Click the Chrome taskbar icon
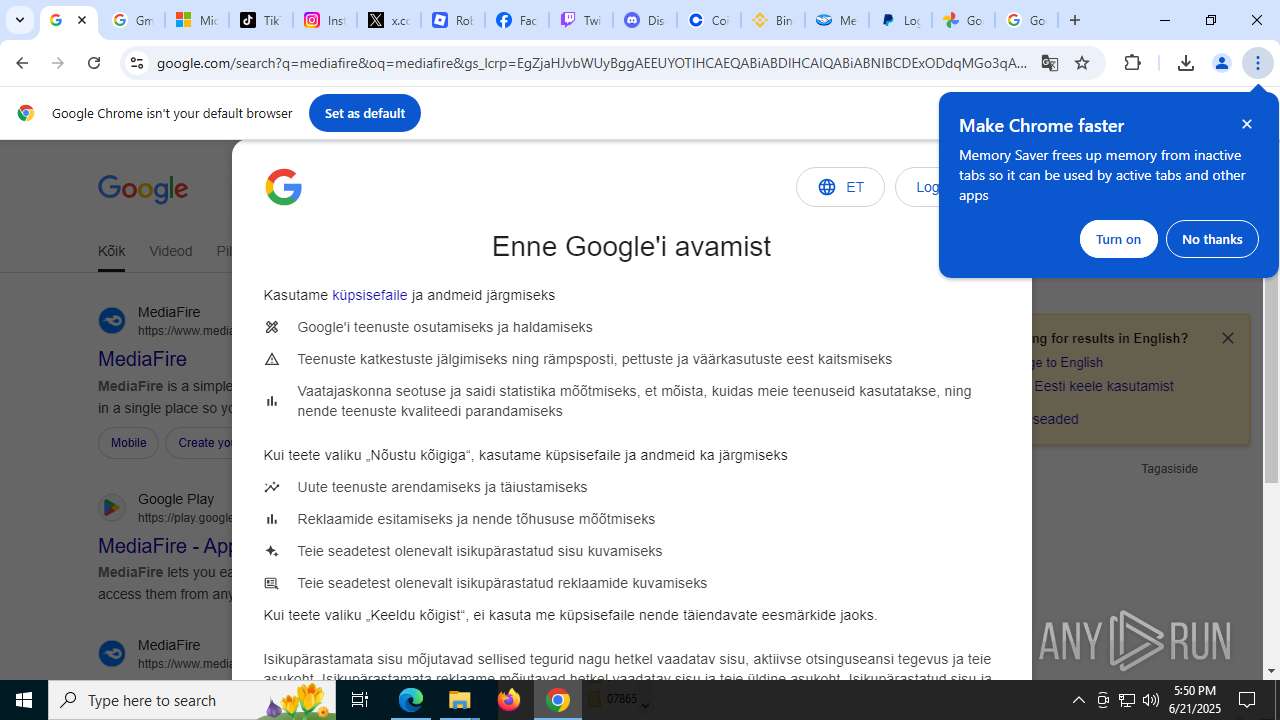The height and width of the screenshot is (720, 1280). click(x=558, y=700)
